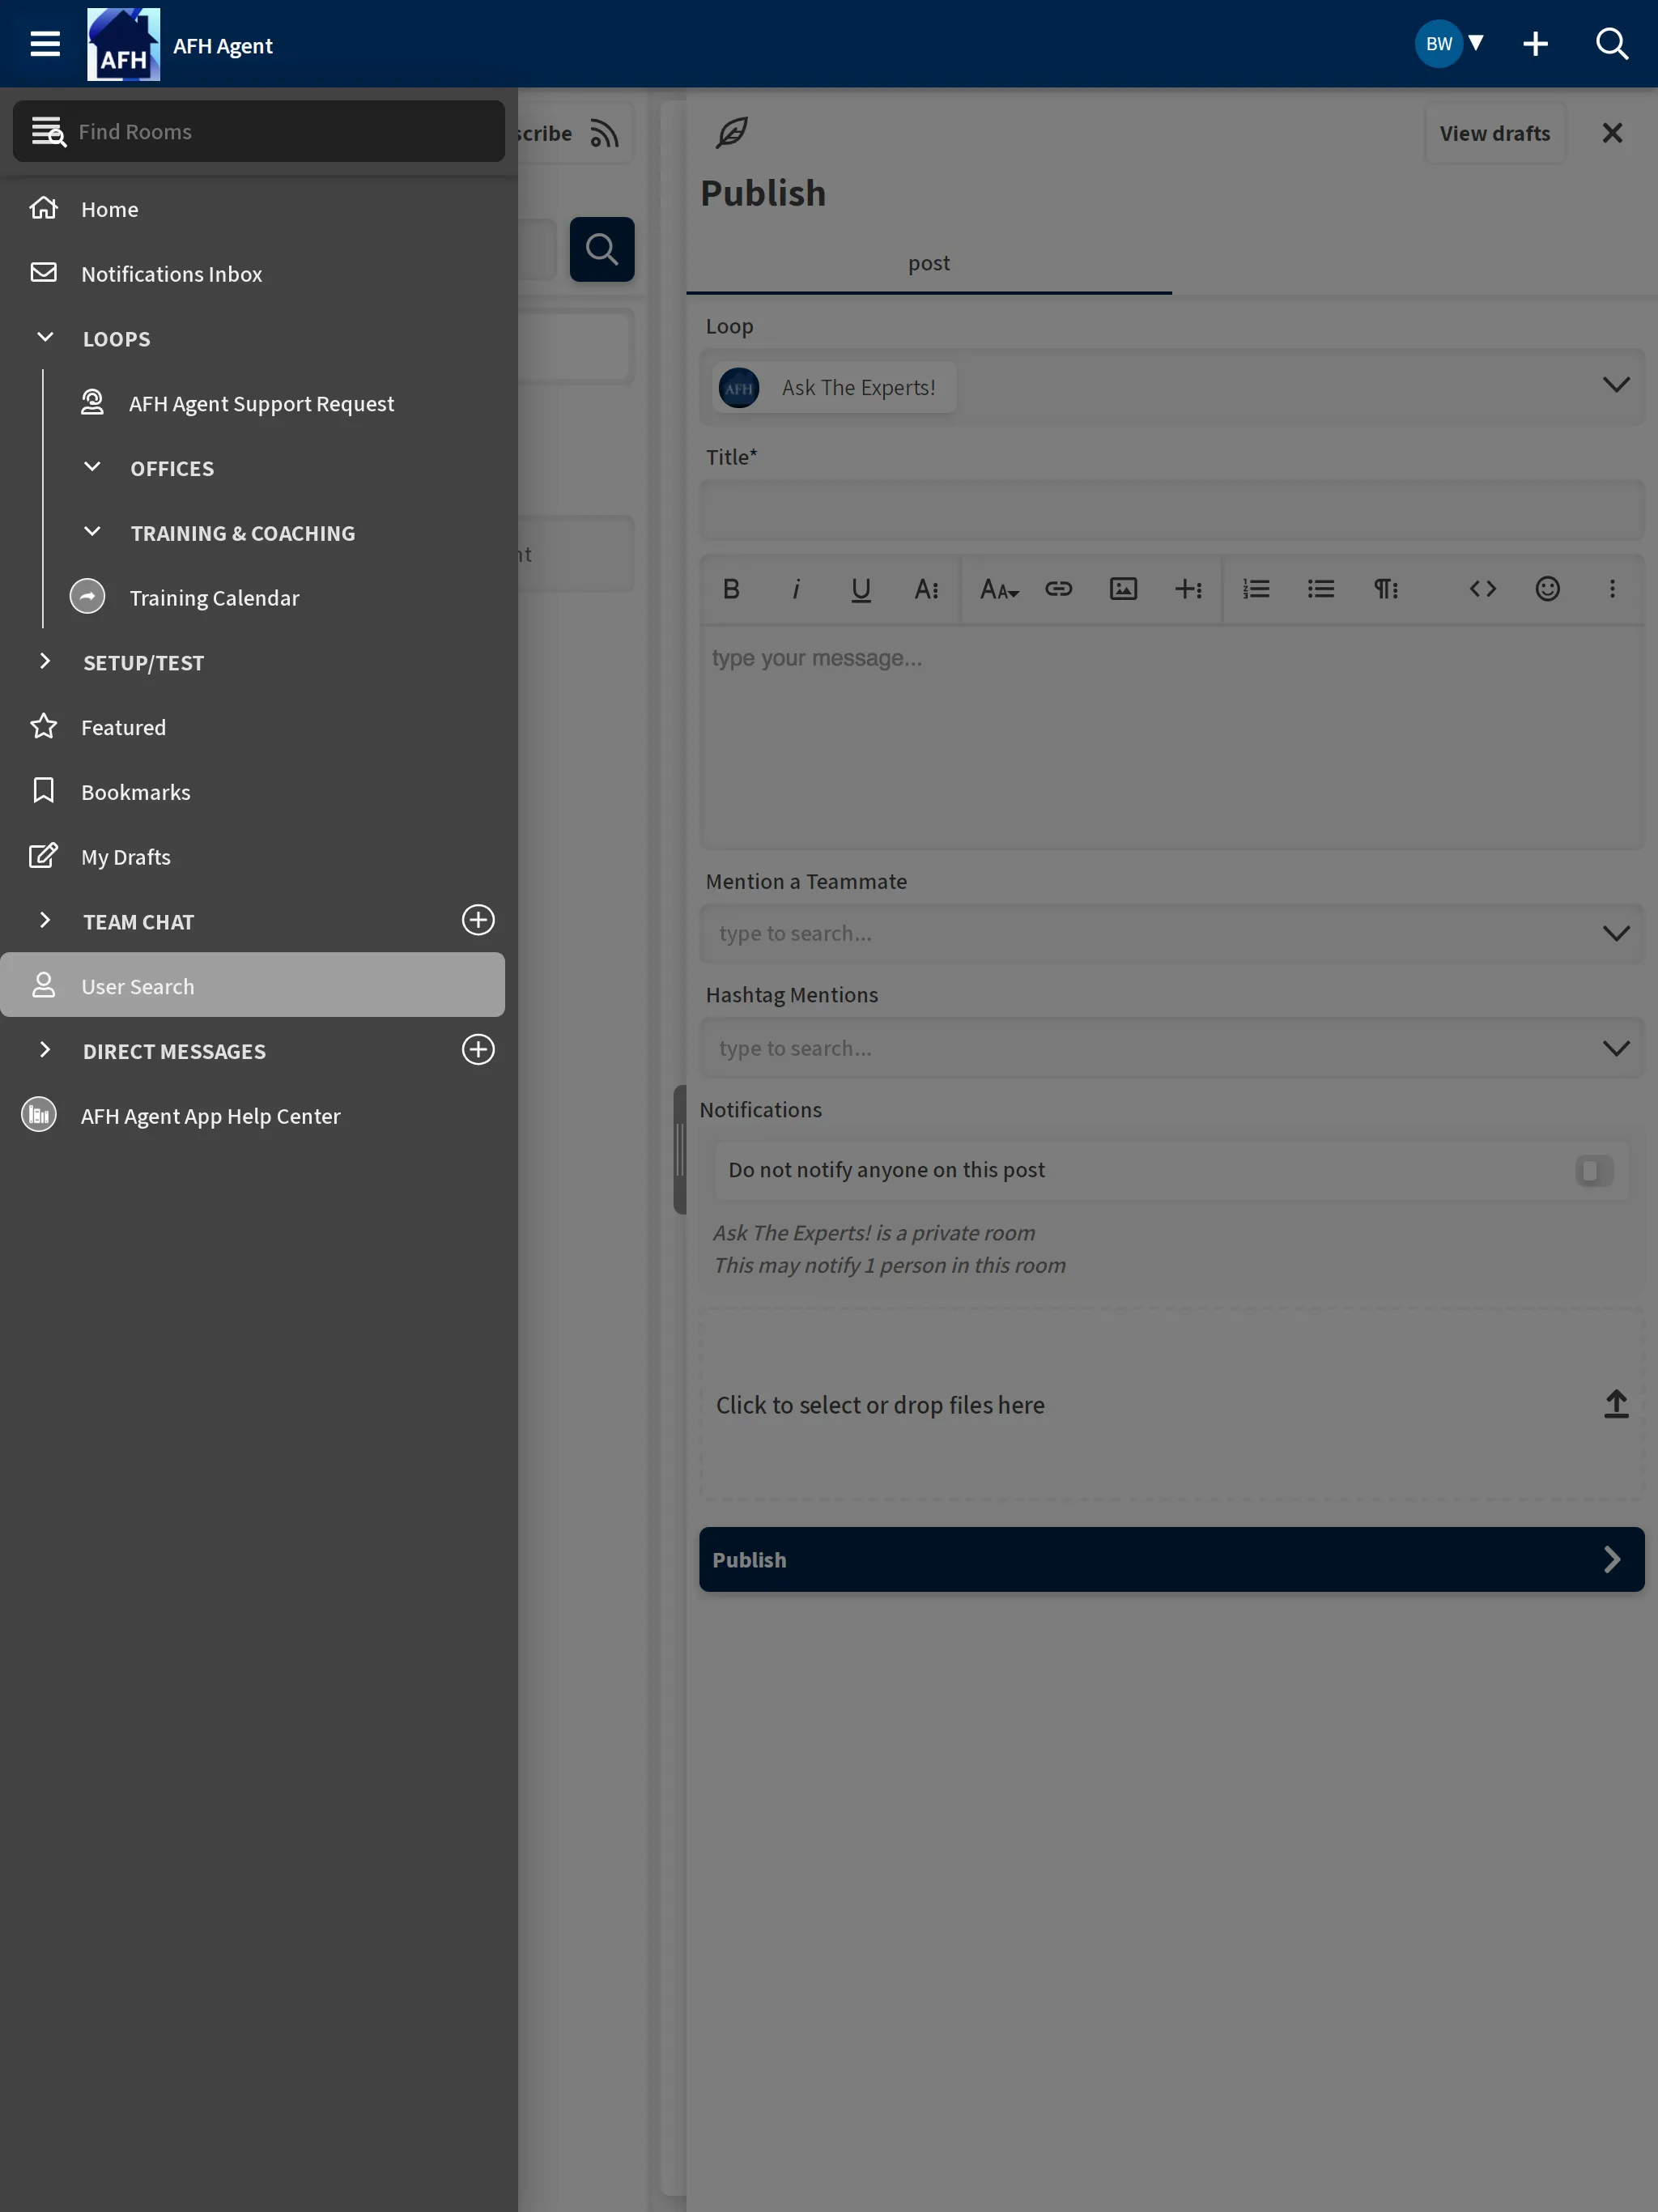The image size is (1658, 2212).
Task: Insert a link in the editor
Action: coord(1058,589)
